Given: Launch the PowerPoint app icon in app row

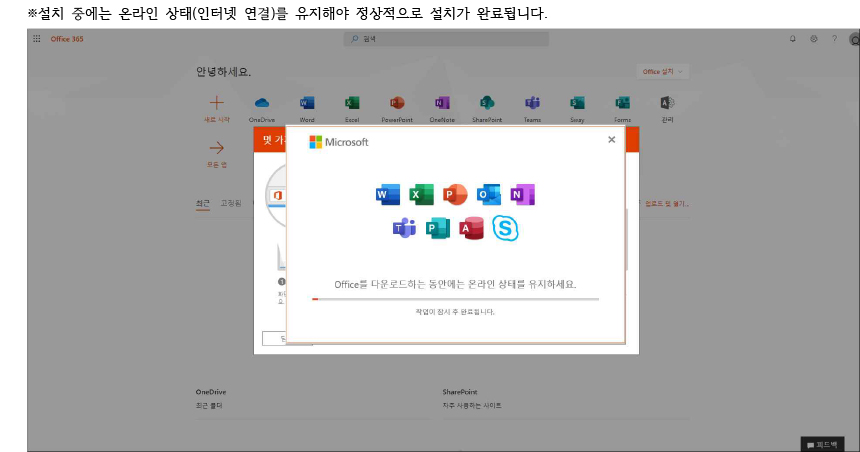Looking at the screenshot, I should pyautogui.click(x=397, y=103).
